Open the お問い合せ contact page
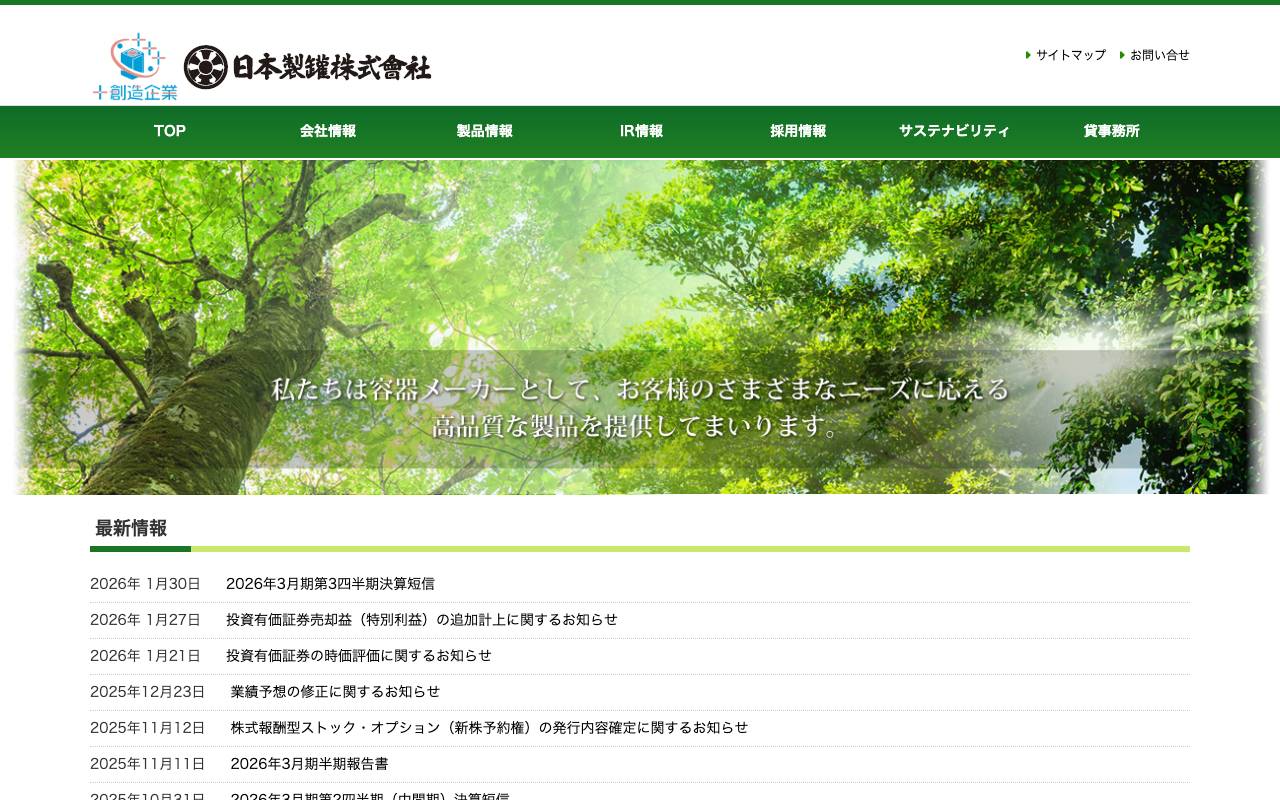1280x800 pixels. pyautogui.click(x=1159, y=55)
